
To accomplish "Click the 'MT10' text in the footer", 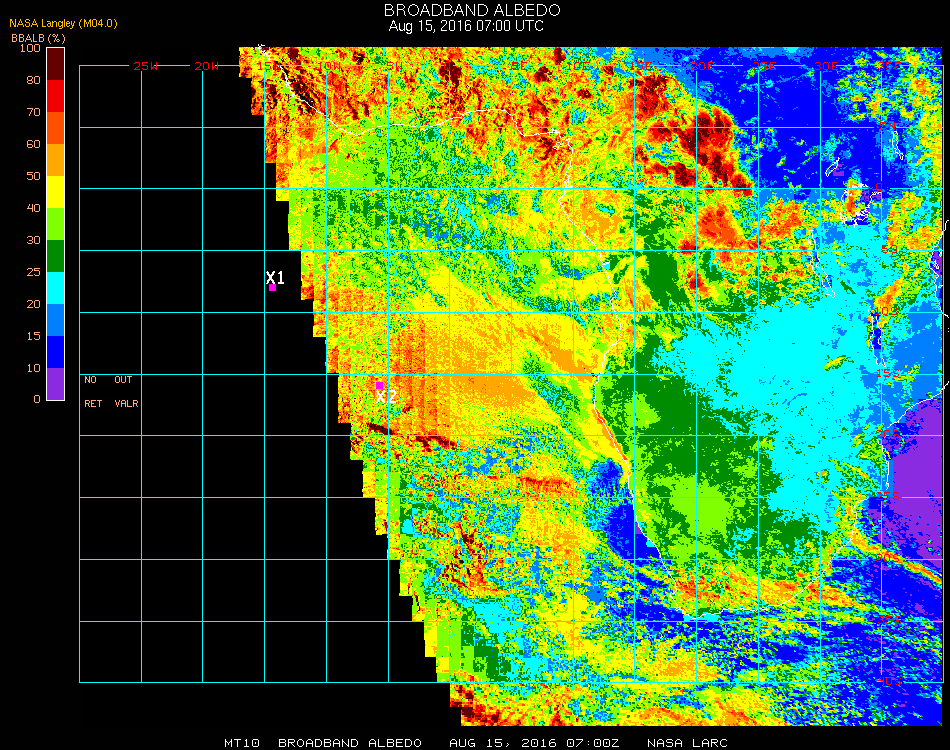I will coord(242,743).
